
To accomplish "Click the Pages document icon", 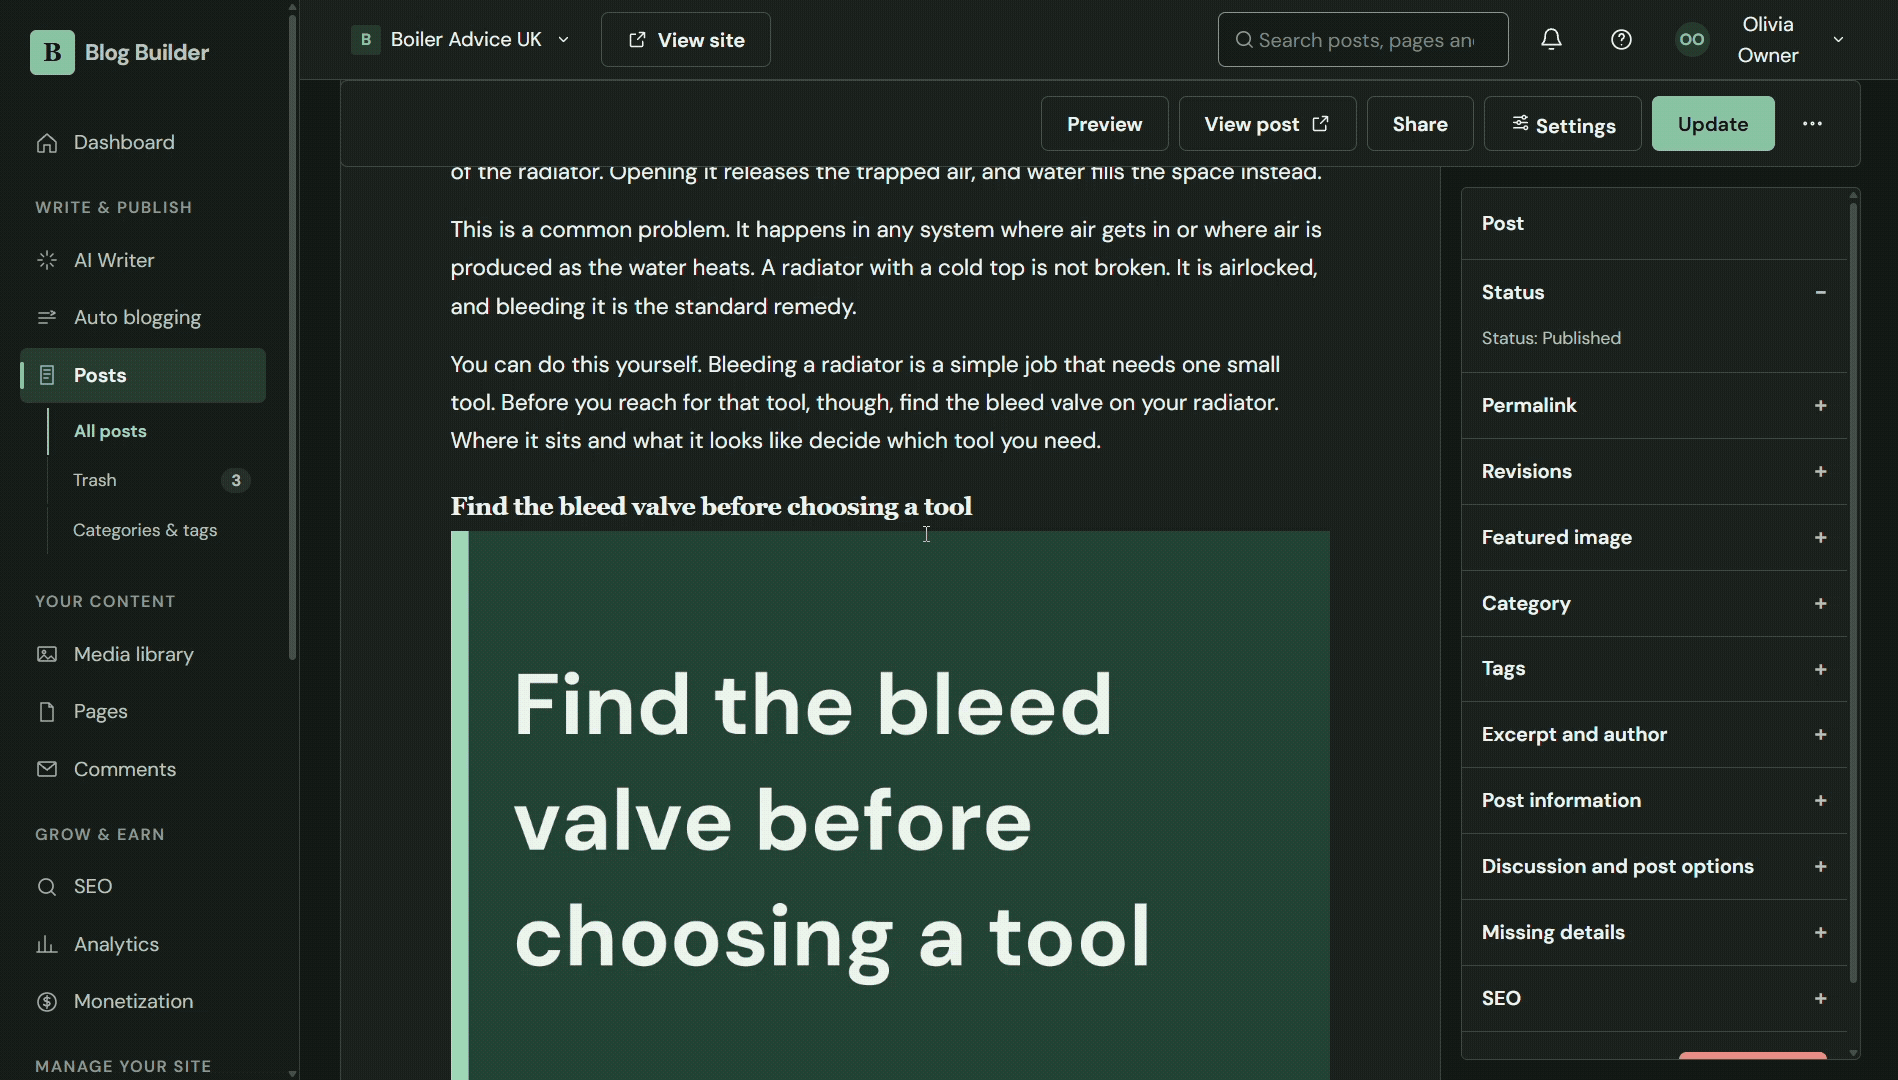I will (x=47, y=712).
